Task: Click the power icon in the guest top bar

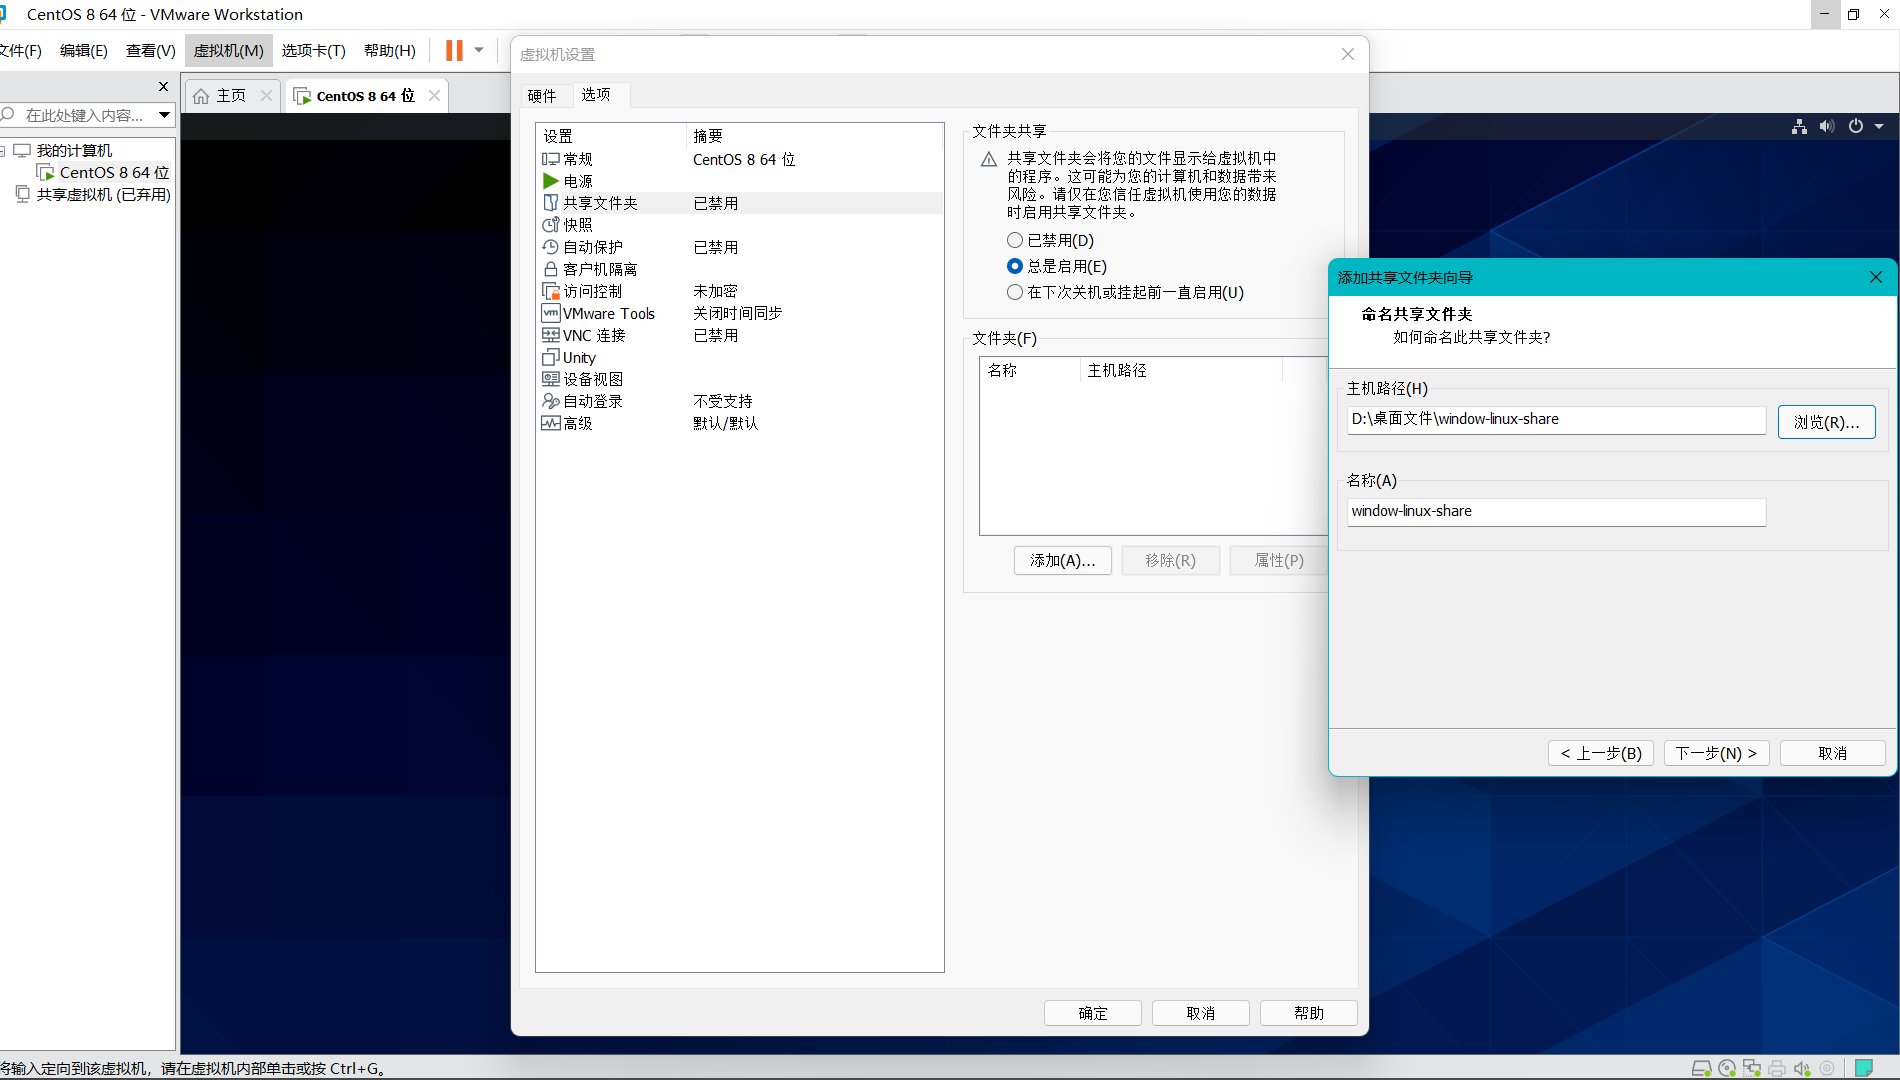Action: point(1856,126)
